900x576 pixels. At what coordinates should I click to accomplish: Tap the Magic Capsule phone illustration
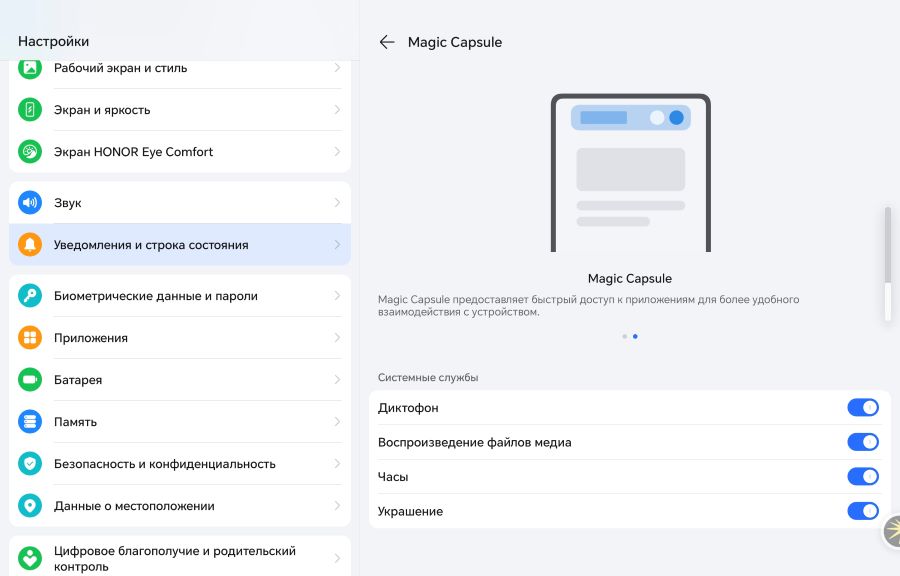[x=630, y=172]
